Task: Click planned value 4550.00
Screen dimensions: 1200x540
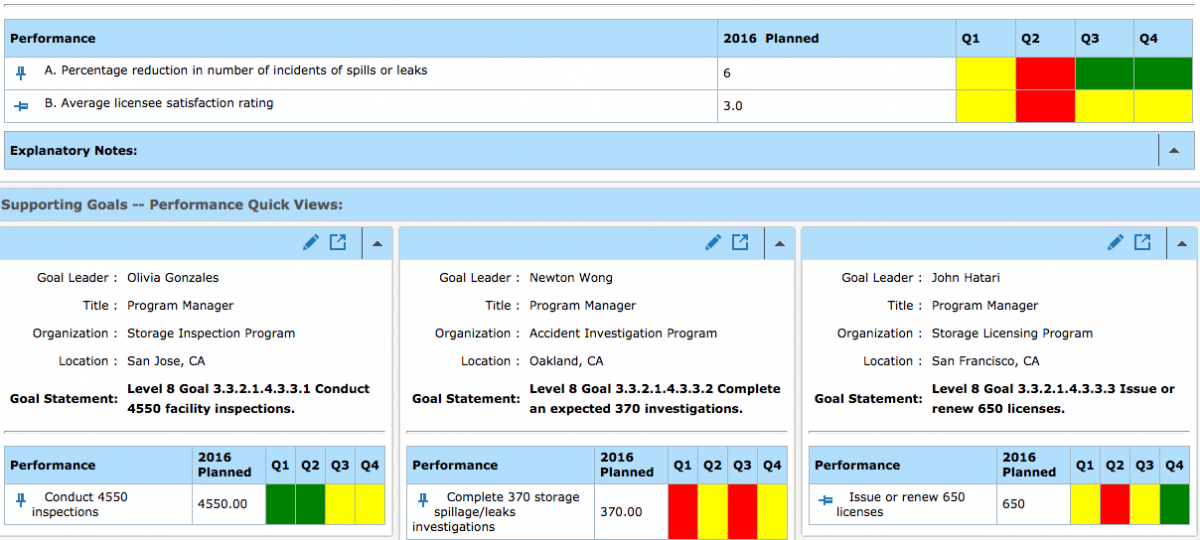Action: 222,504
